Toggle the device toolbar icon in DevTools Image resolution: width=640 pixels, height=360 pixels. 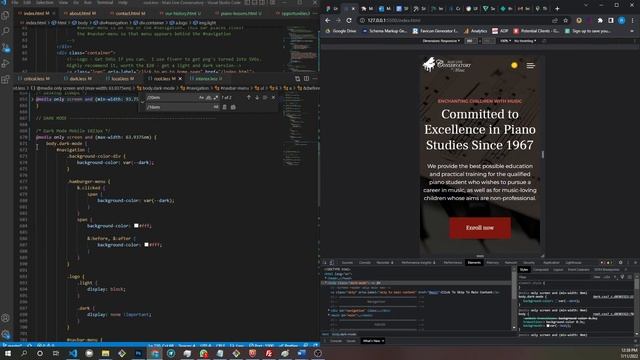pyautogui.click(x=332, y=262)
